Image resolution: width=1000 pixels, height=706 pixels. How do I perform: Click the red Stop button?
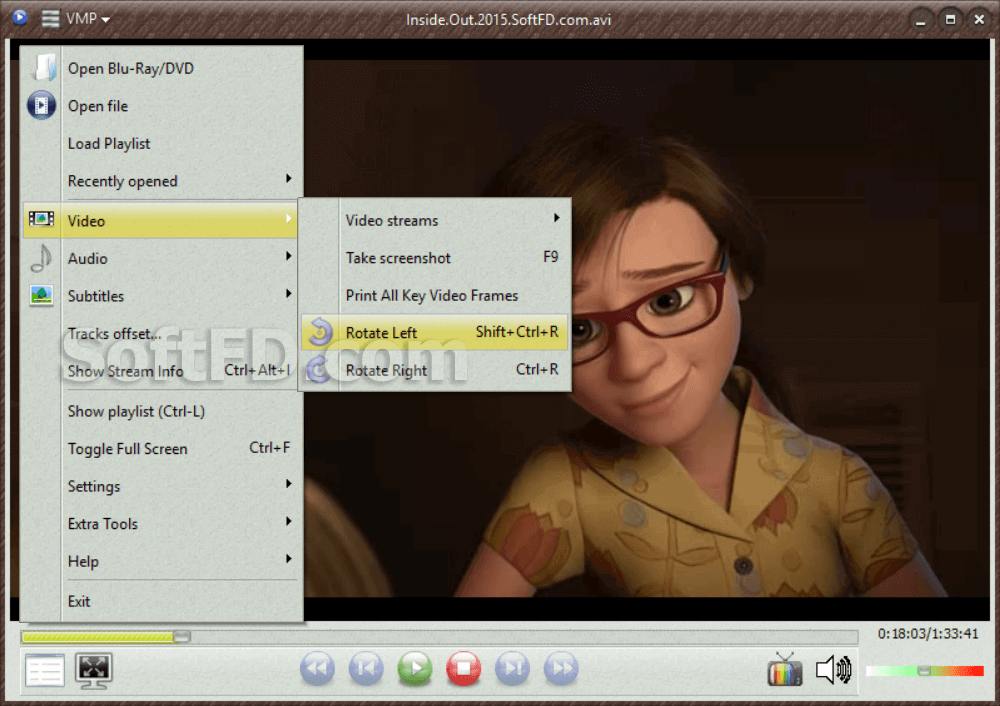464,668
